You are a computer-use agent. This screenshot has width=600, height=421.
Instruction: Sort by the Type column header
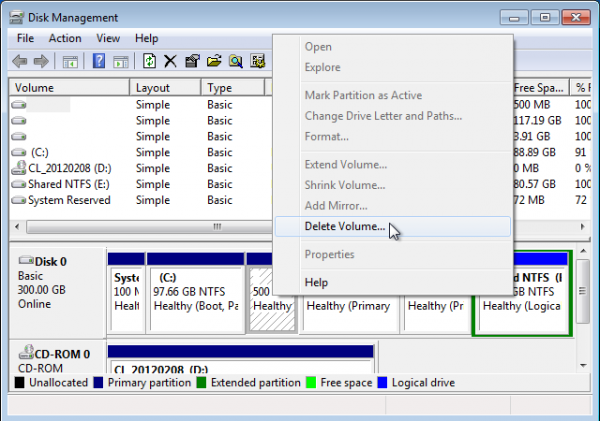[233, 88]
